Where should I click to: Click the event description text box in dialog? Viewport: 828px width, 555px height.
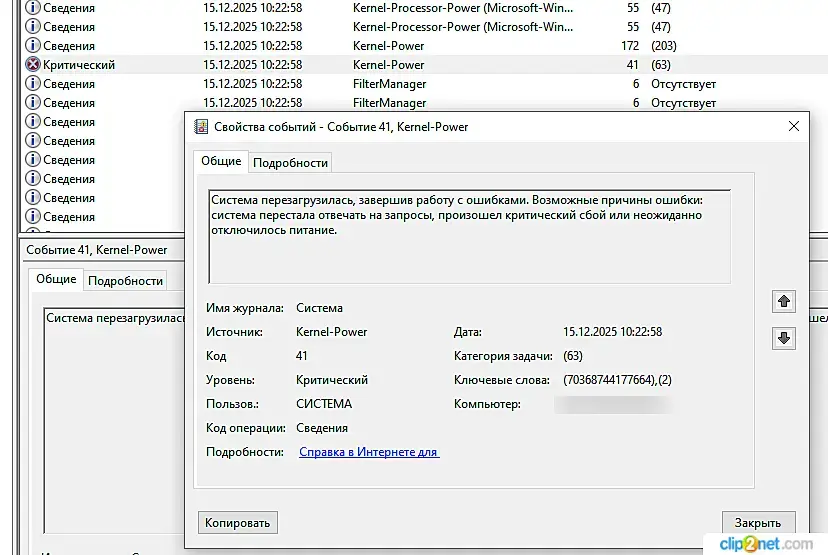[x=469, y=237]
